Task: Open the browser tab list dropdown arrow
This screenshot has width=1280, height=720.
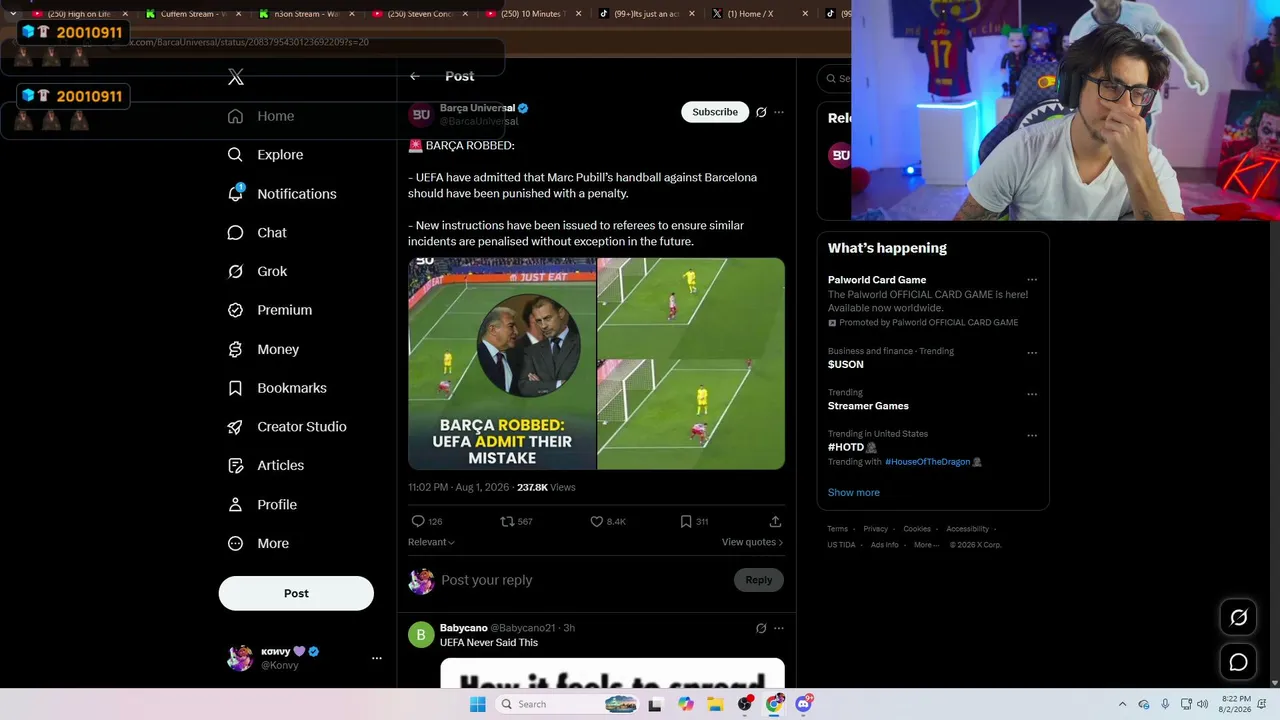Action: click(12, 14)
